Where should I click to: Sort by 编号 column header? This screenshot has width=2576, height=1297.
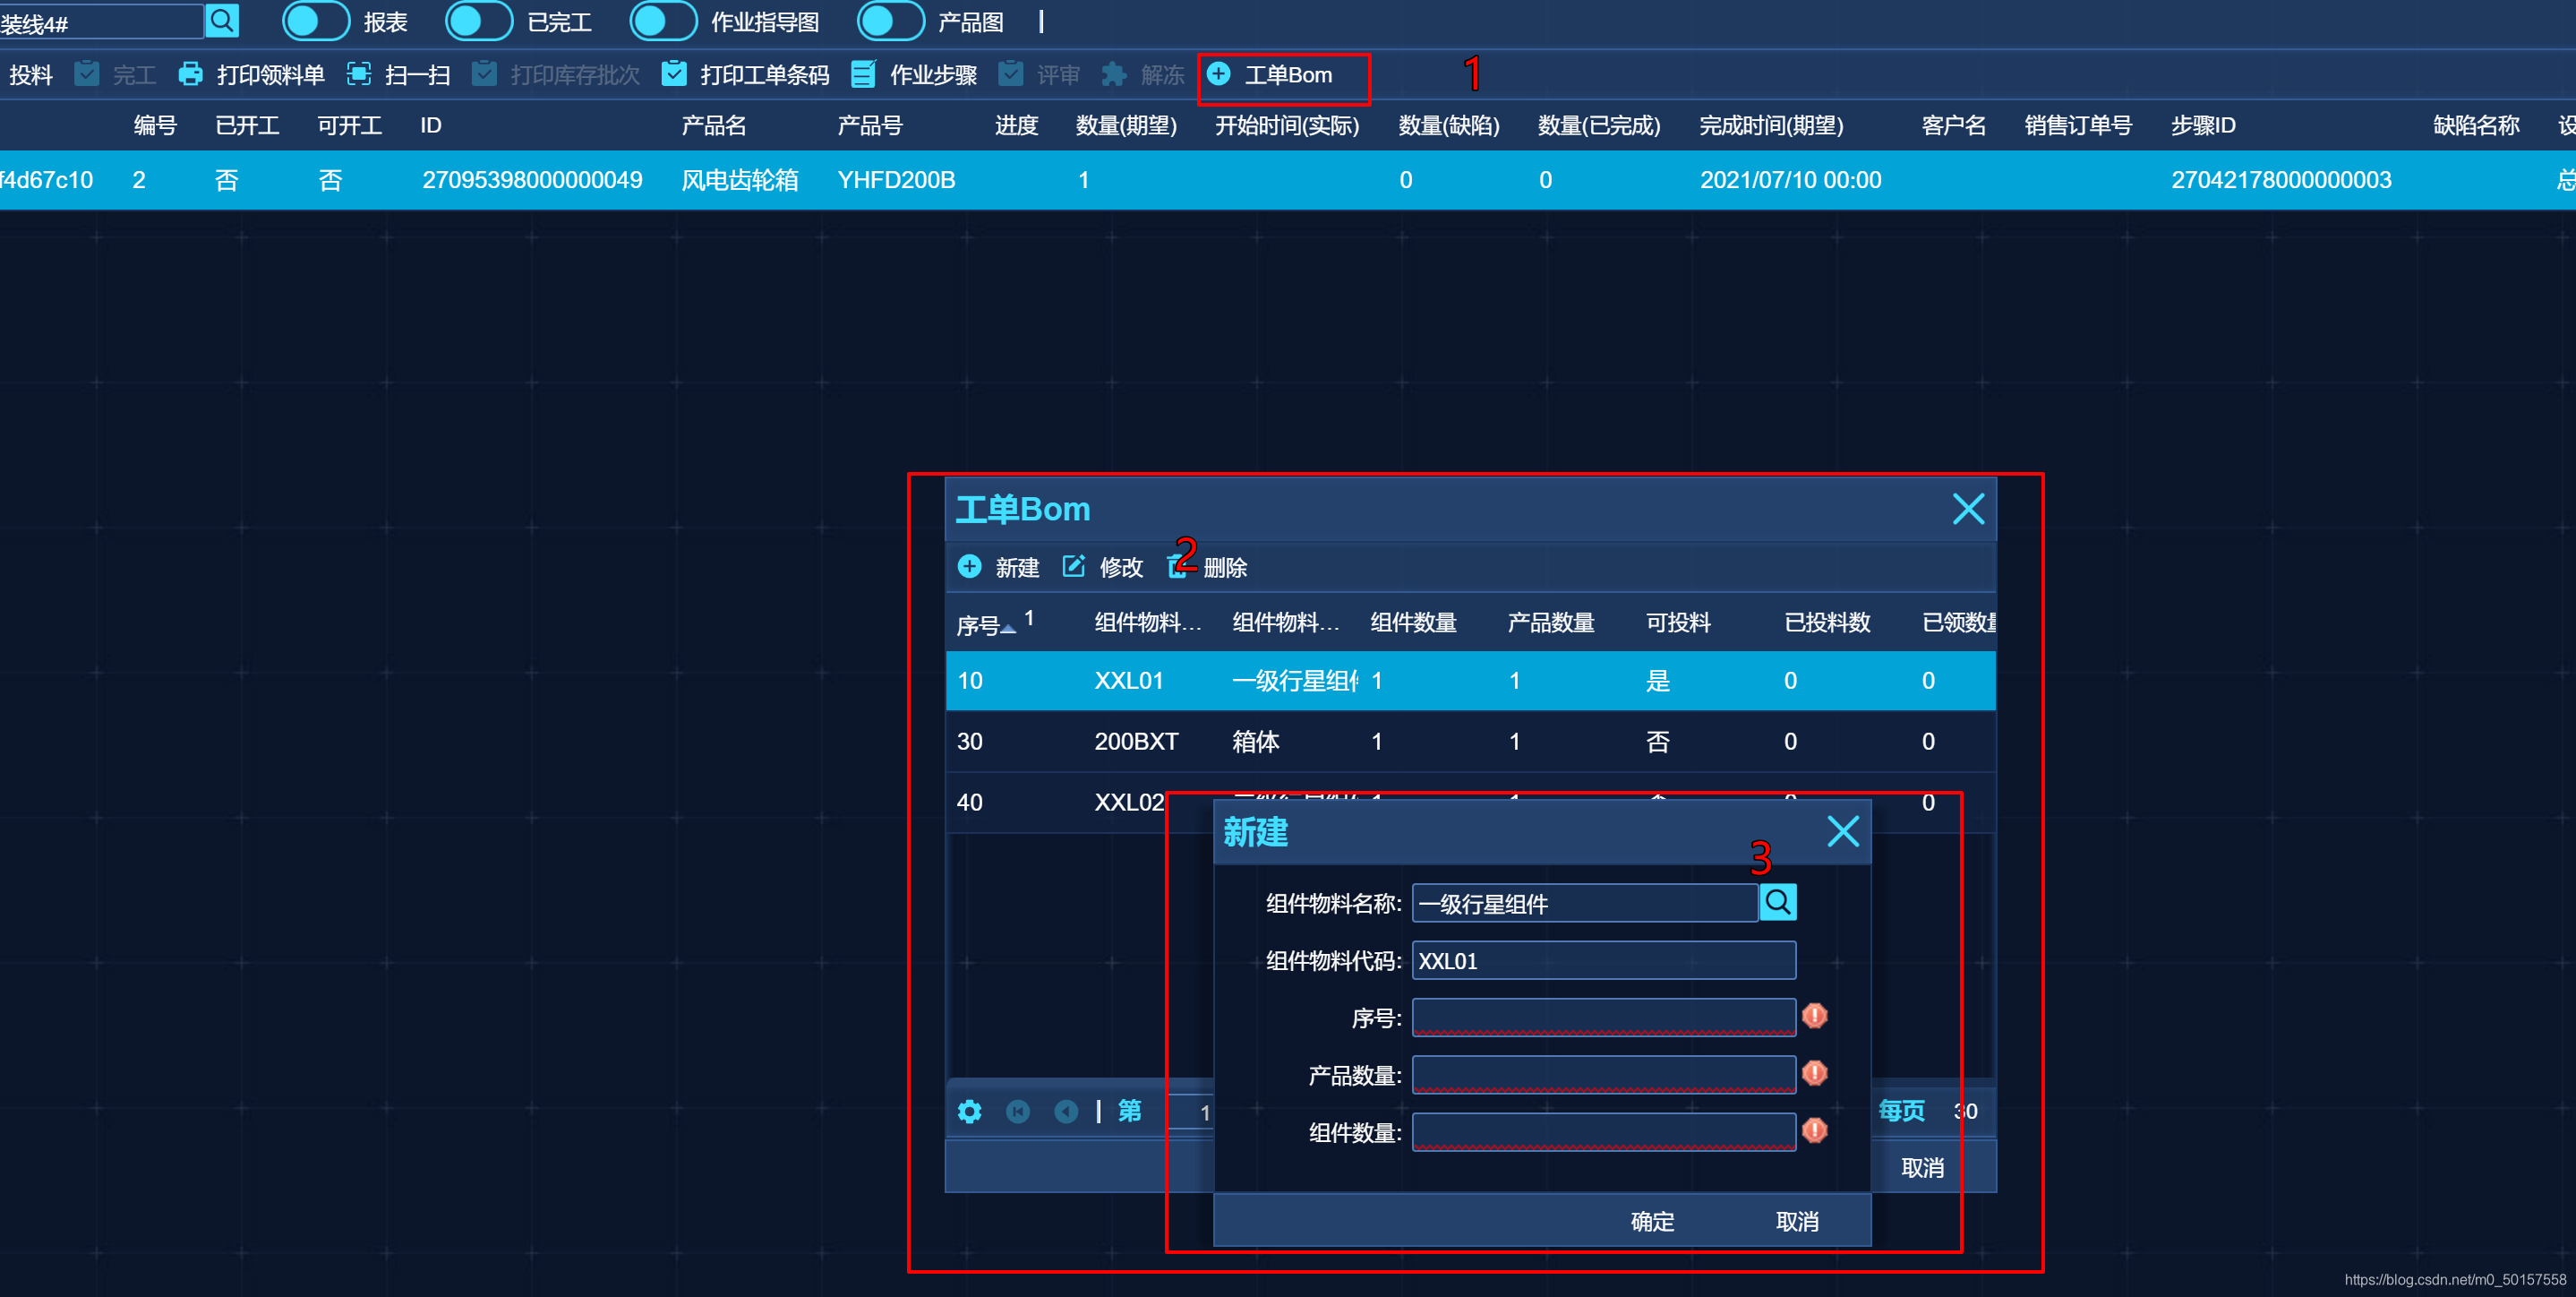(155, 125)
